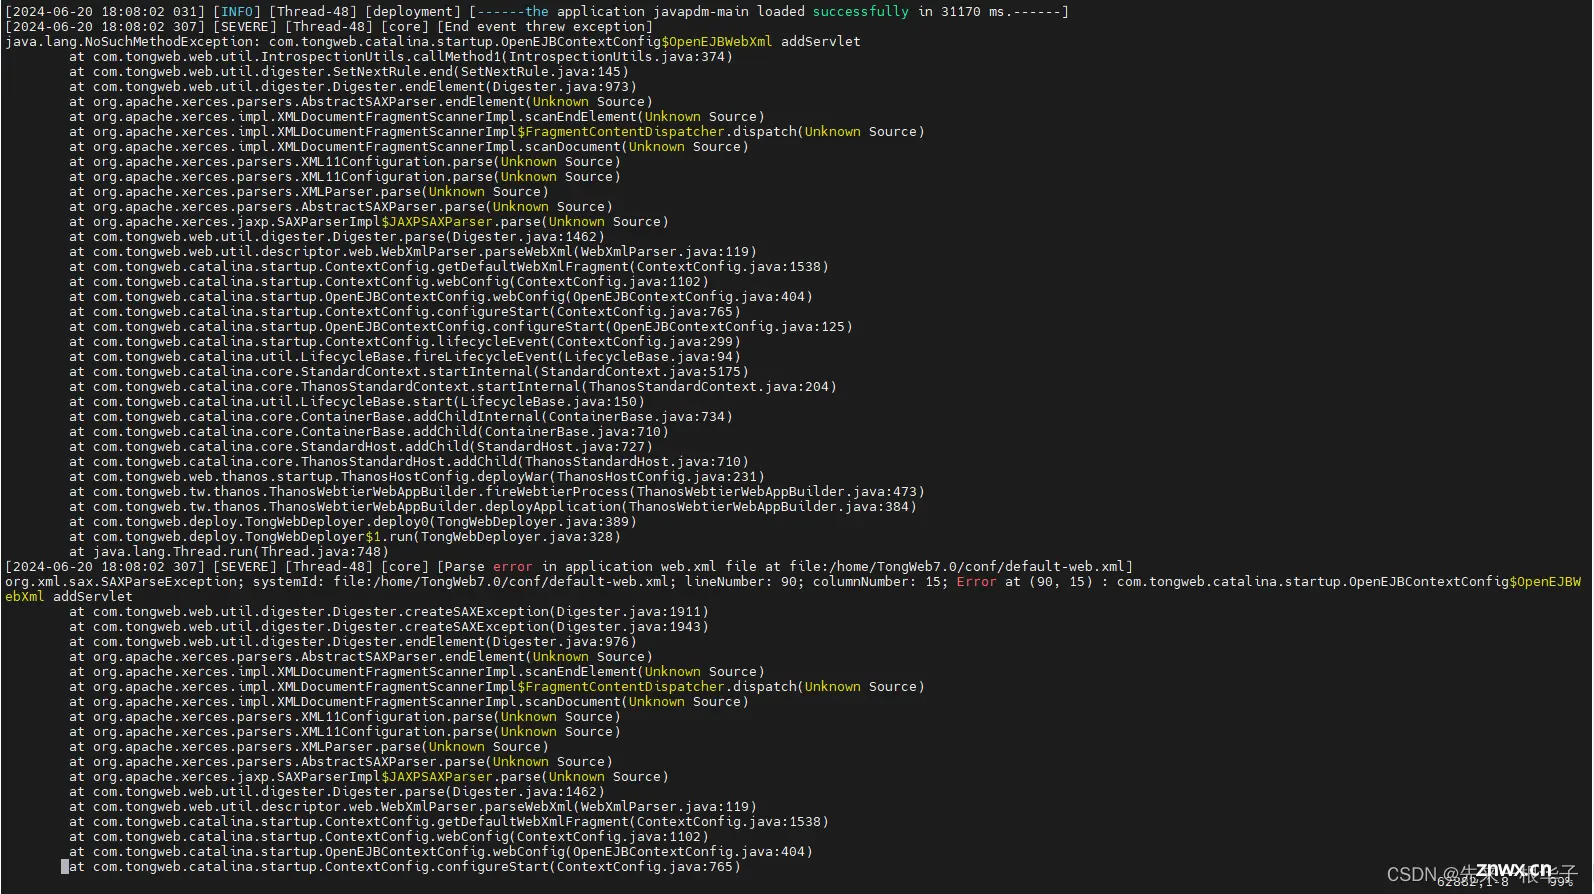Image resolution: width=1594 pixels, height=894 pixels.
Task: Click the "Digester.createSAXException(Digester.java:1911)" frame
Action: [x=389, y=612]
